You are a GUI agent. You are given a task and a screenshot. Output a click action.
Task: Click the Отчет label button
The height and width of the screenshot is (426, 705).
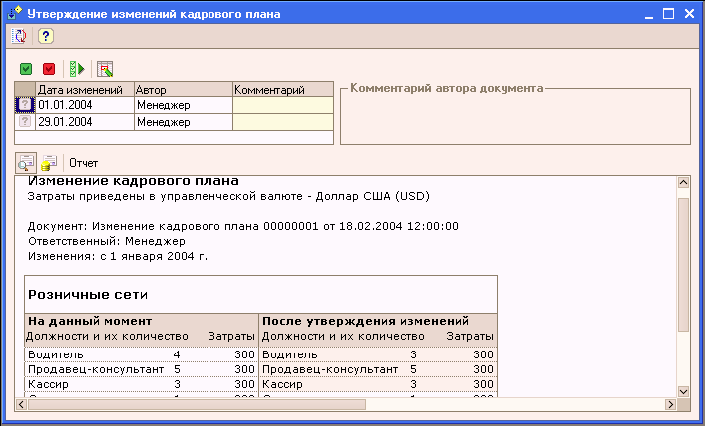coord(84,162)
